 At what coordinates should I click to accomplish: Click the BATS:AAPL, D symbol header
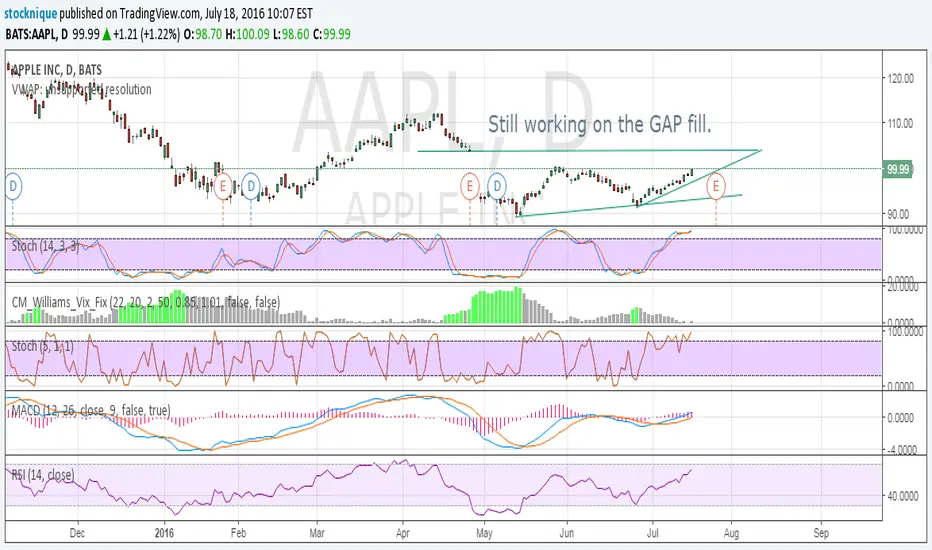36,34
